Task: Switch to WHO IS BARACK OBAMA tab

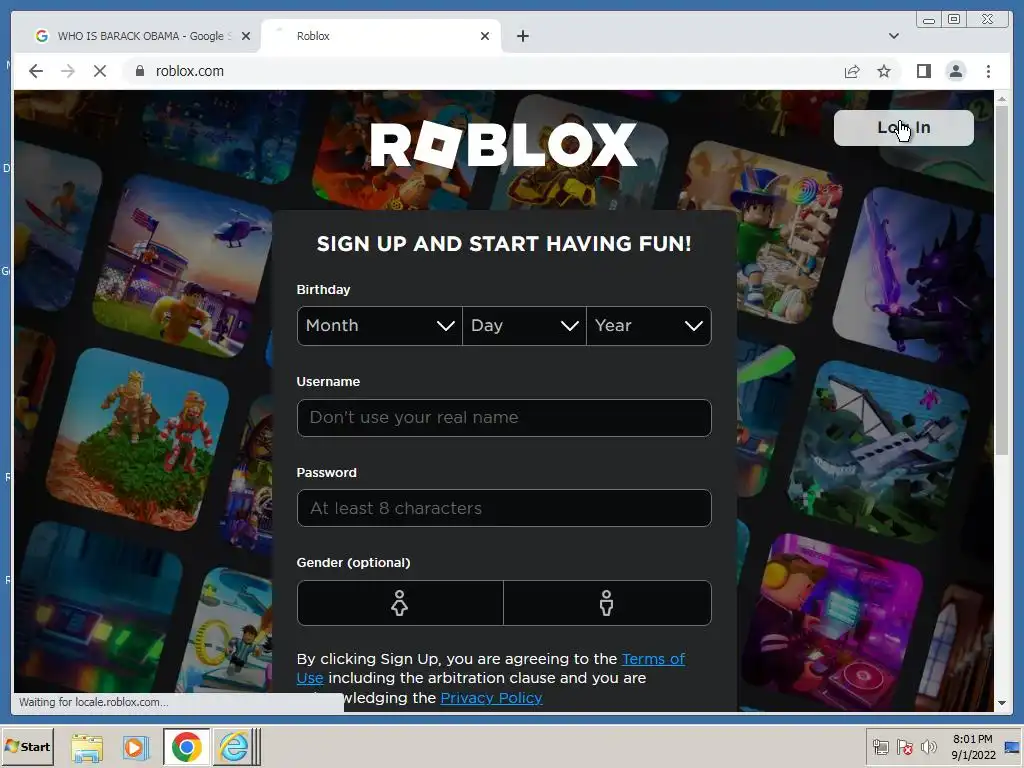Action: 144,36
